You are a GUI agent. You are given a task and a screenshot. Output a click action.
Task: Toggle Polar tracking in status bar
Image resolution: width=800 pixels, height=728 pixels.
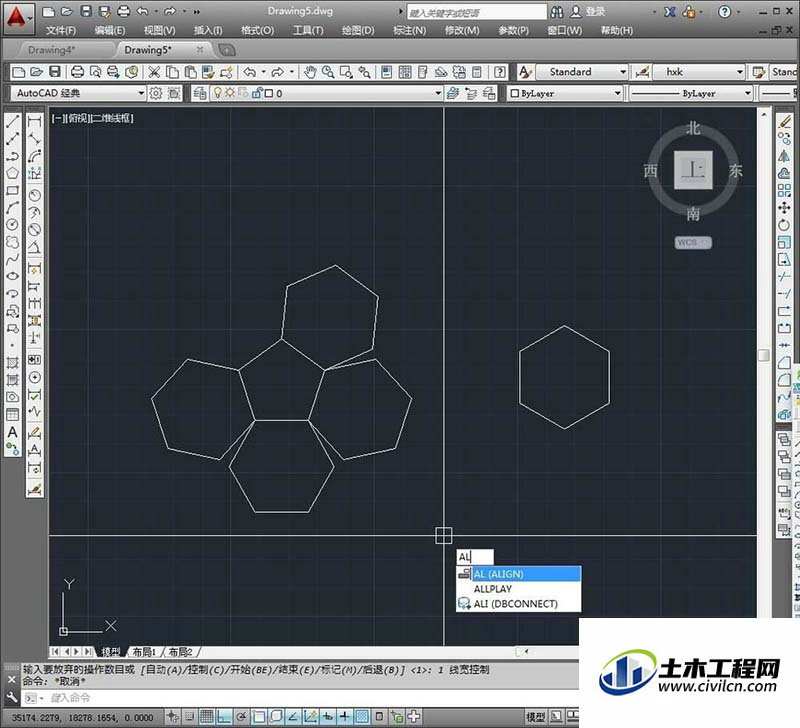point(241,717)
